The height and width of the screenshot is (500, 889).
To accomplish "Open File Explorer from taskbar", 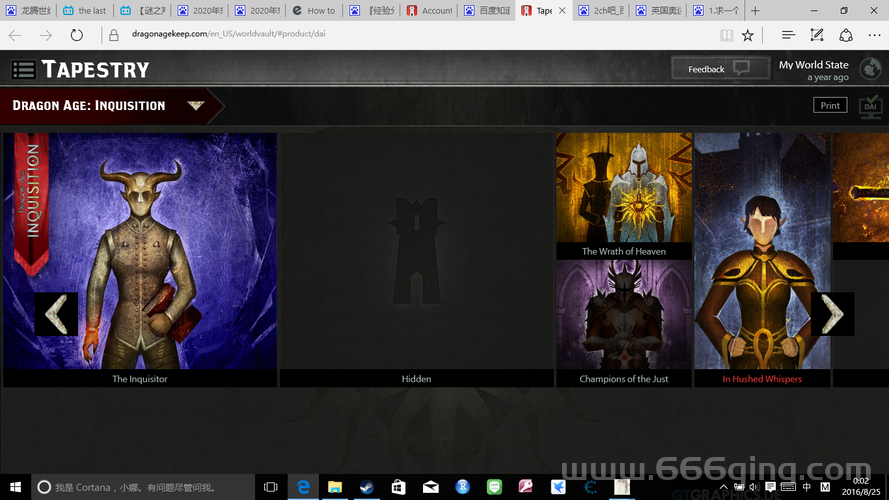I will [x=335, y=487].
